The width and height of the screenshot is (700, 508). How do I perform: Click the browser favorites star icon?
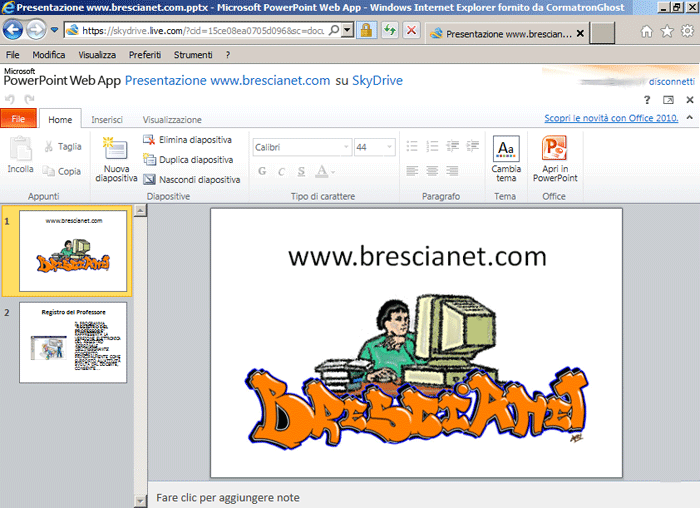pos(667,31)
